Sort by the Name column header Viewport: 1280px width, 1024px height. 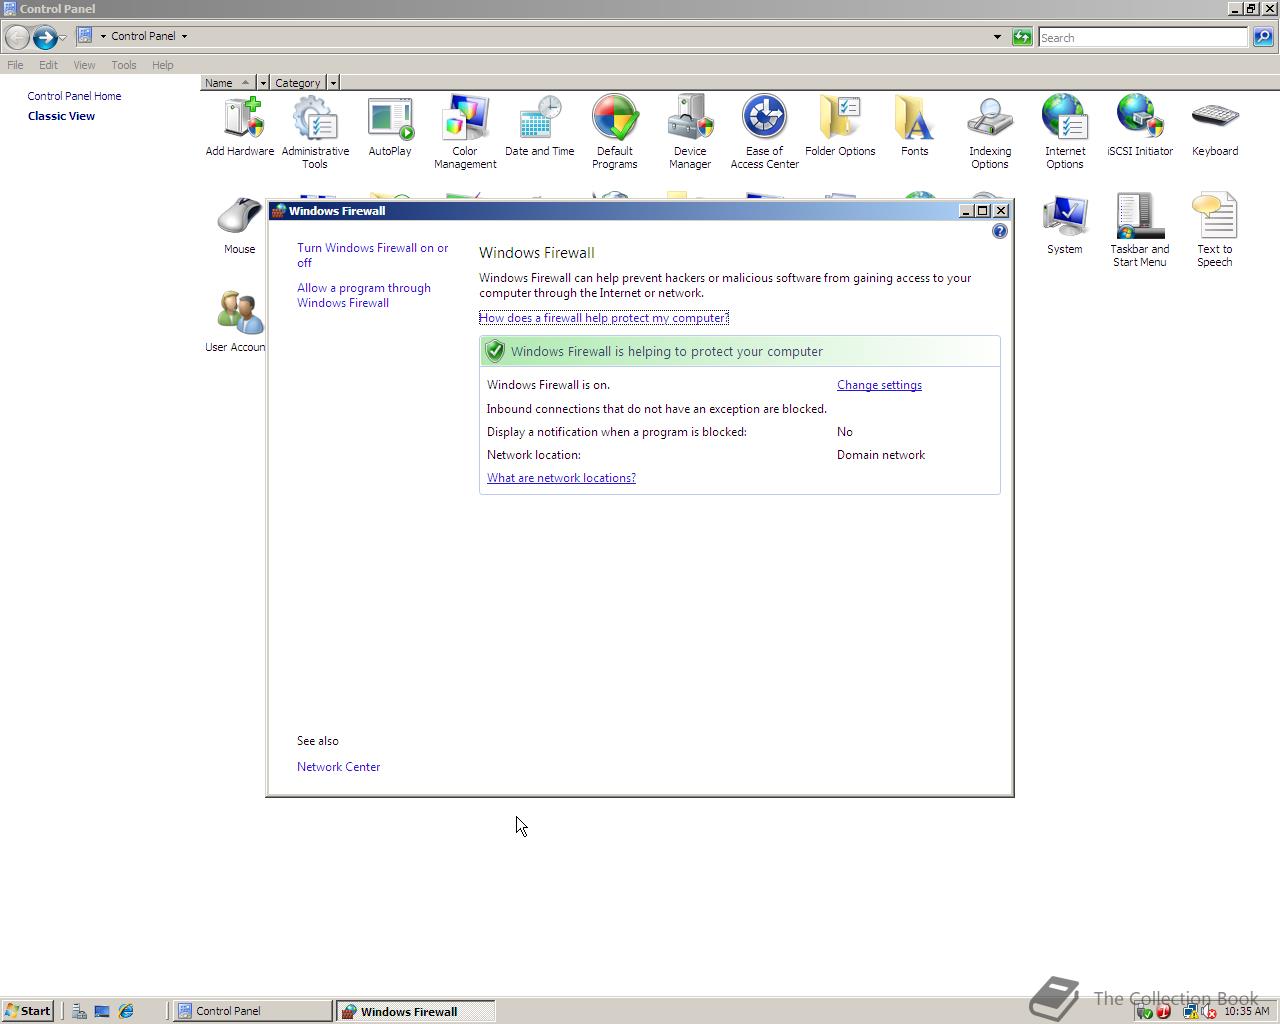(x=228, y=83)
